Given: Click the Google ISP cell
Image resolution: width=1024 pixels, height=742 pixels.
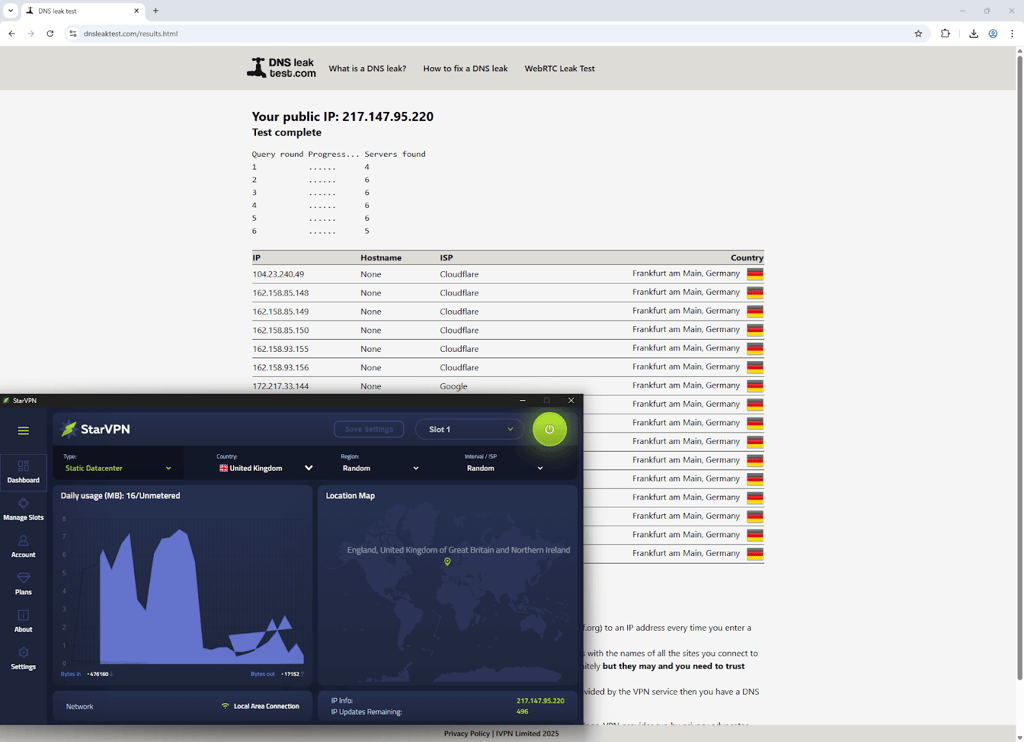Looking at the screenshot, I should (x=453, y=386).
